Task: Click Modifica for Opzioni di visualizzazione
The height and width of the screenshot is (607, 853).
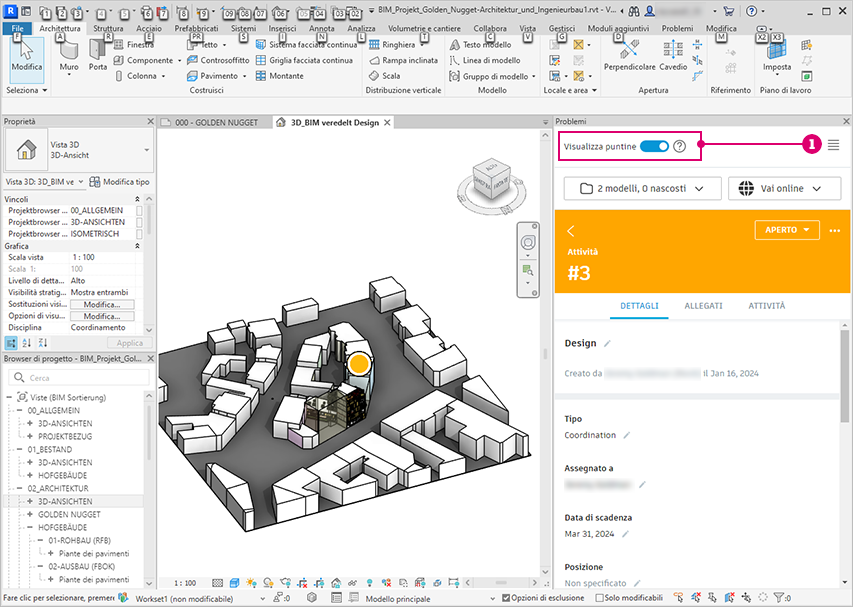Action: [x=102, y=316]
